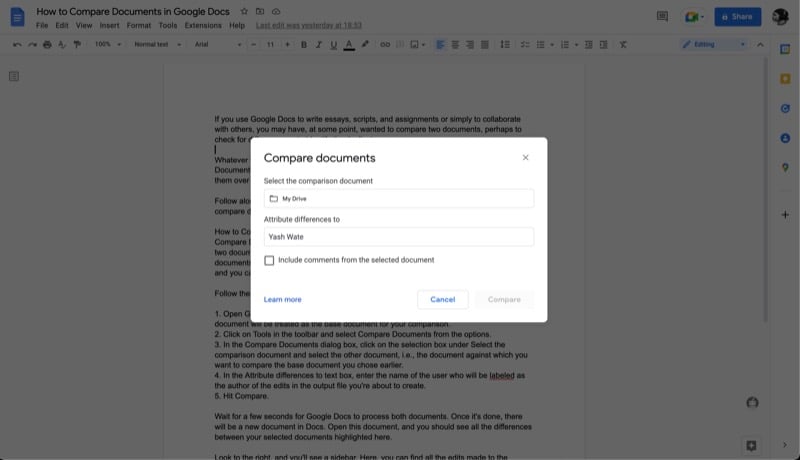Screen dimensions: 800x460
Task: Open the Insert menu
Action: click(109, 25)
